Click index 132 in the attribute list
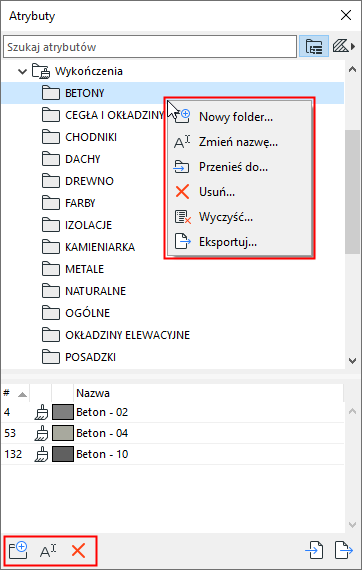This screenshot has width=362, height=570. 13,454
